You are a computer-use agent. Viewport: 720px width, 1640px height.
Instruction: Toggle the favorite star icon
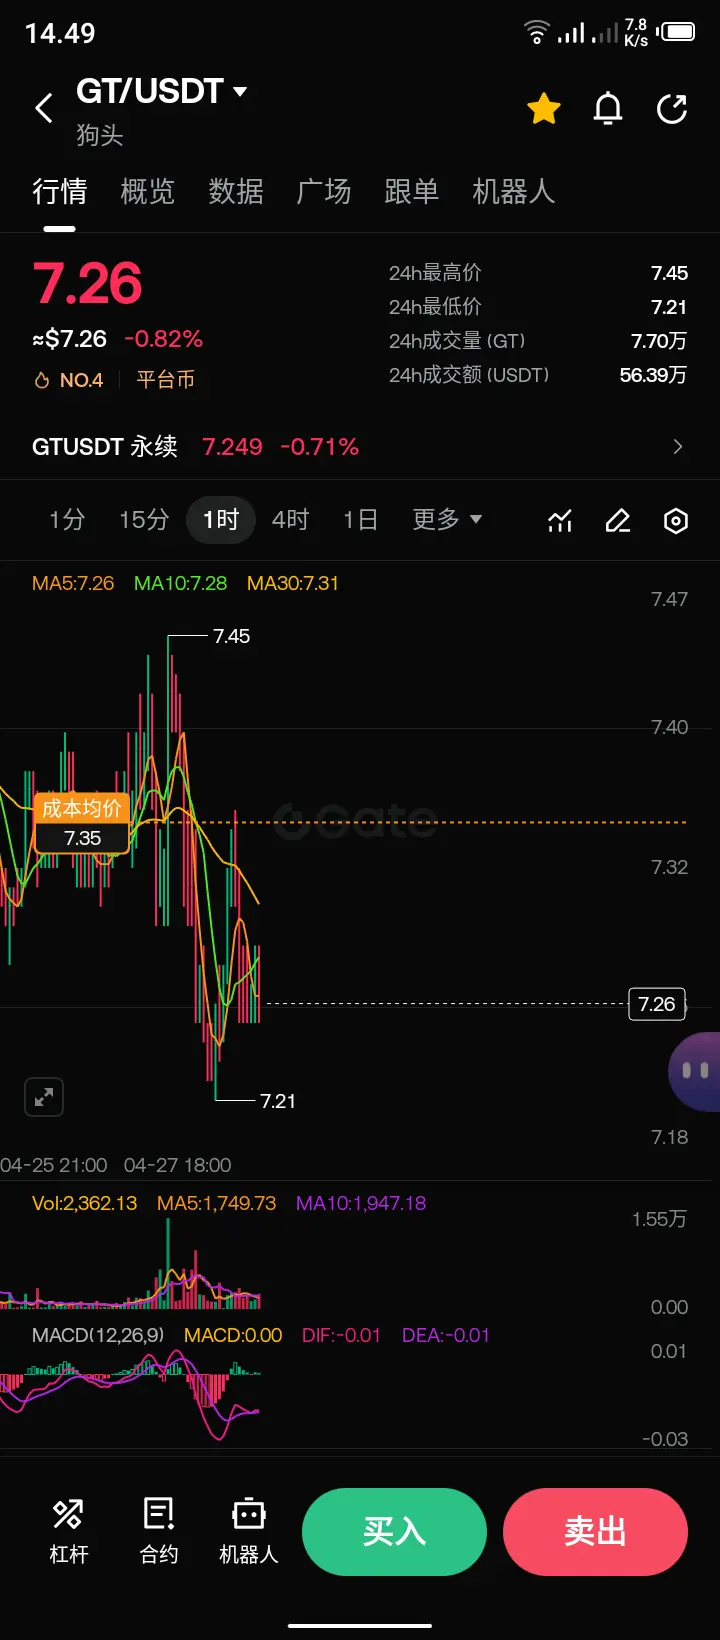(544, 108)
